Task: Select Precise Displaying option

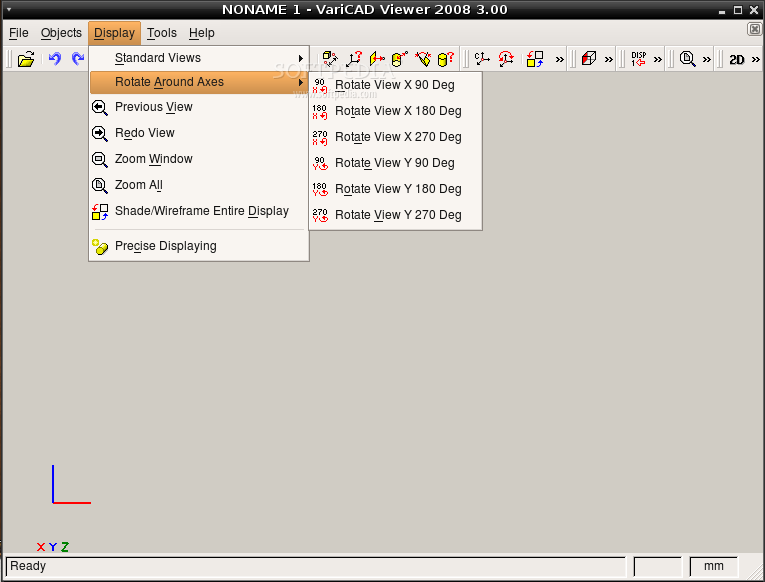Action: click(x=199, y=246)
